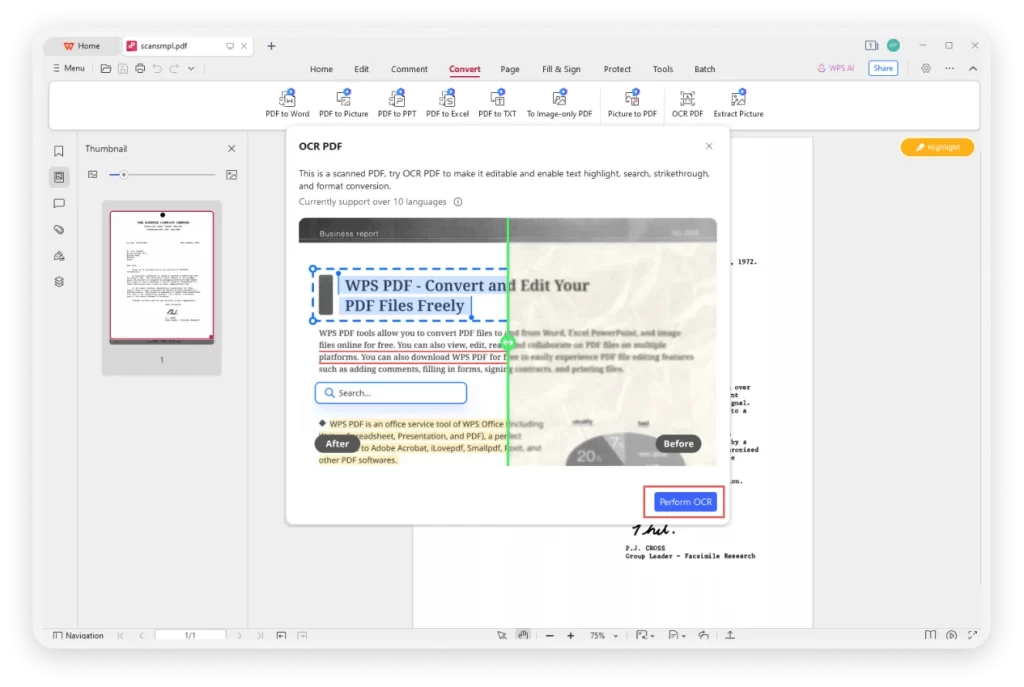Choose the PDF to Excel converter
Image resolution: width=1024 pixels, height=687 pixels.
(x=447, y=104)
